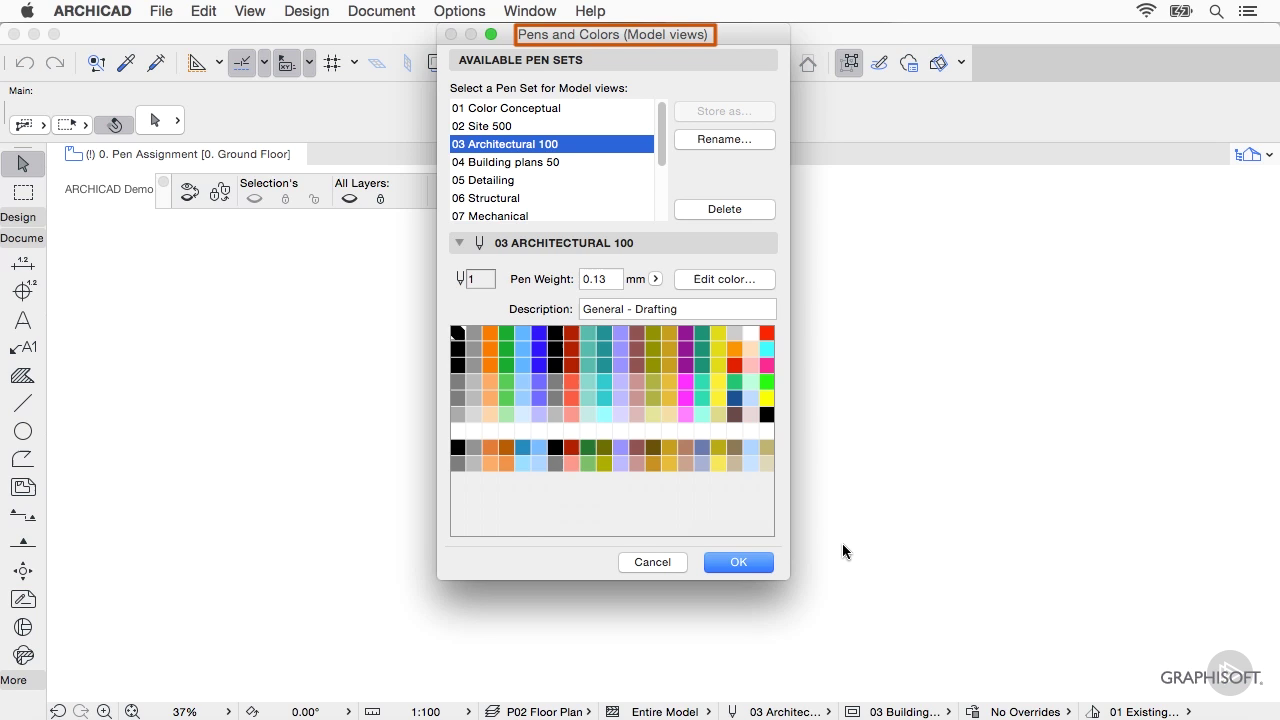Toggle guide lines snapping button
Image resolution: width=1280 pixels, height=720 pixels.
point(241,63)
